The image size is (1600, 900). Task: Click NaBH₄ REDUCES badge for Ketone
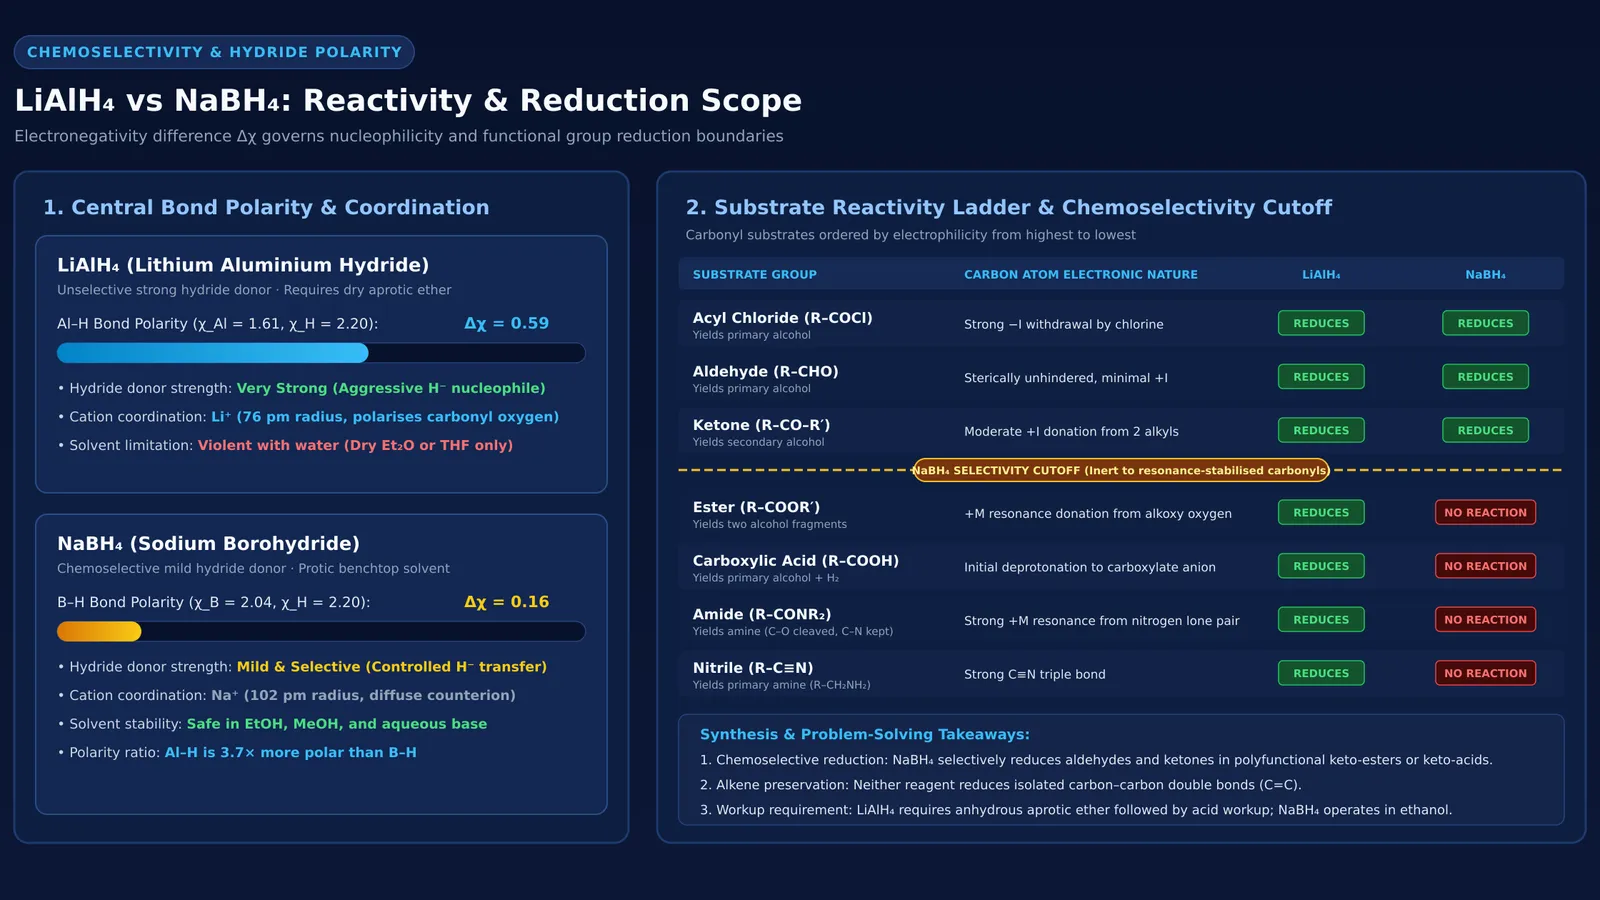click(x=1485, y=430)
